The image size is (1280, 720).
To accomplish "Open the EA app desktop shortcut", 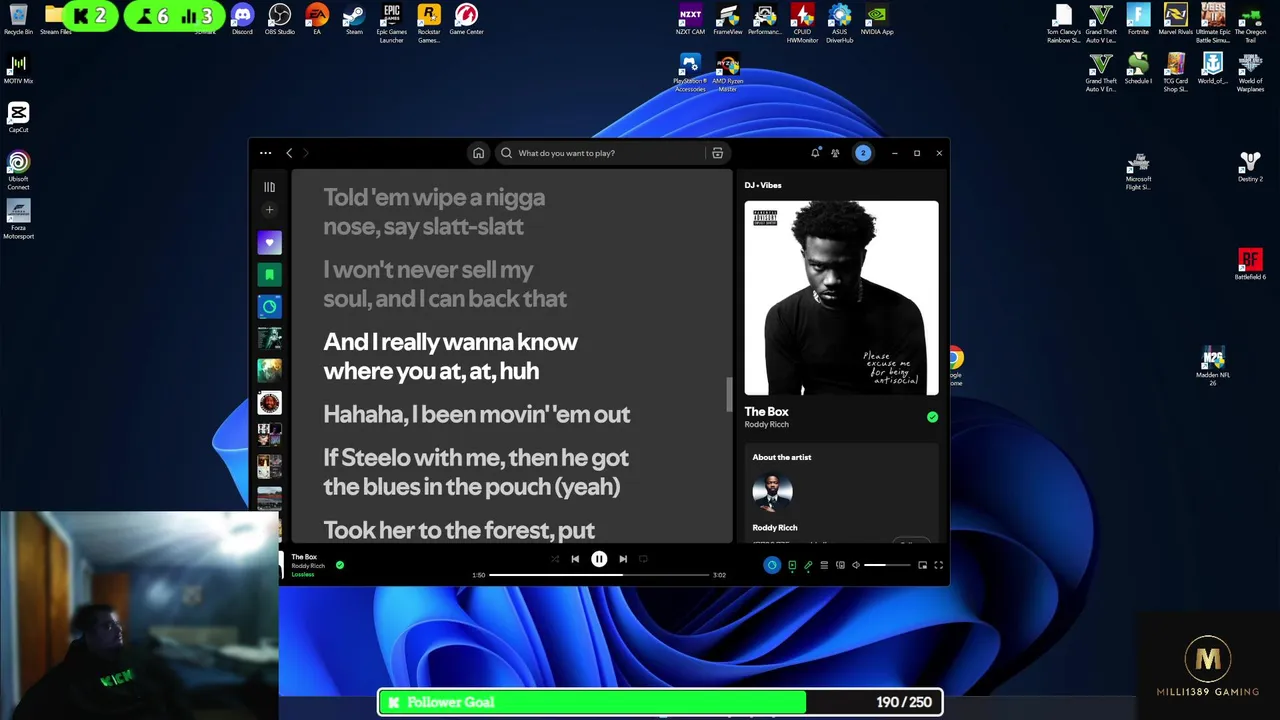I will tap(317, 19).
